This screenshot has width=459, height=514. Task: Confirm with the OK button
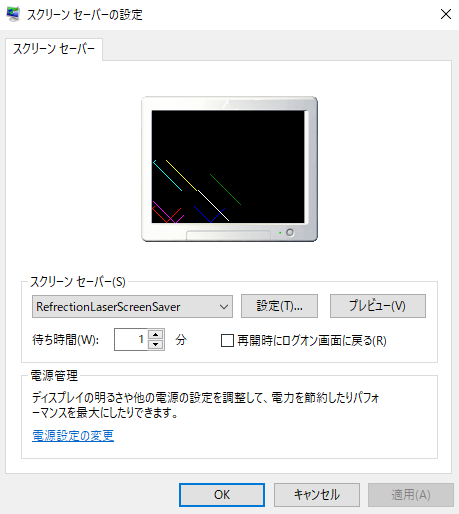[222, 495]
